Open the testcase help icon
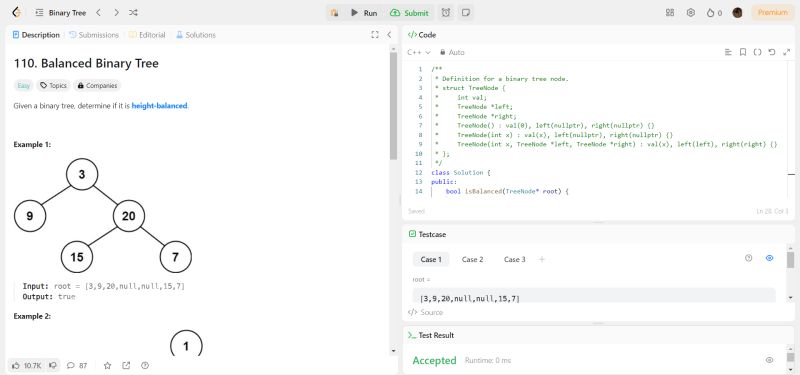 pos(748,258)
